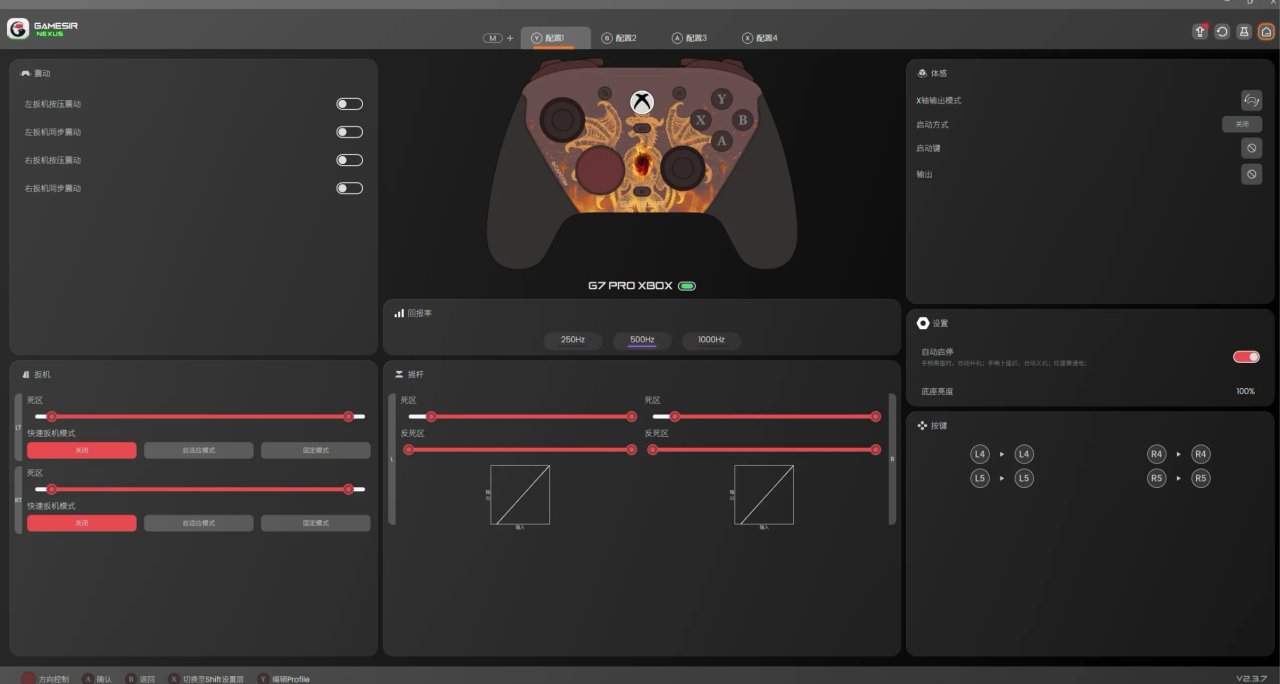Click the B button on the controller image

(x=742, y=119)
